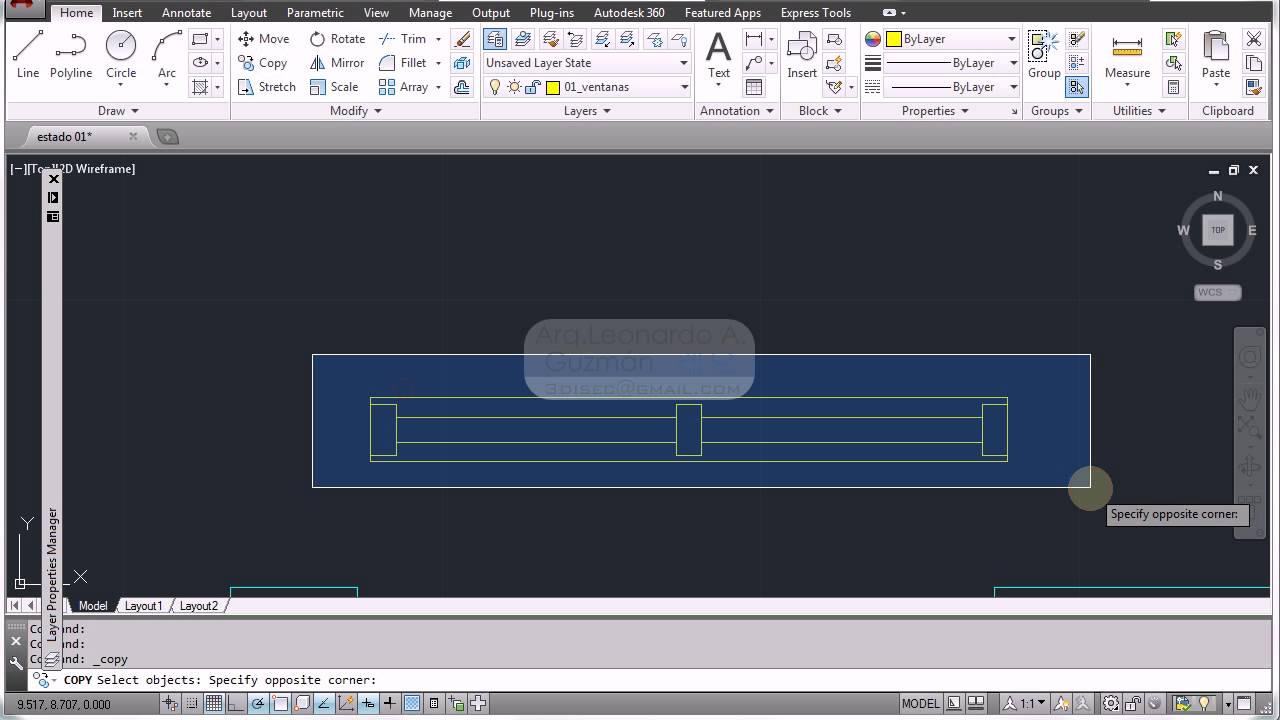Click the WCS button under ViewCube

click(1217, 292)
